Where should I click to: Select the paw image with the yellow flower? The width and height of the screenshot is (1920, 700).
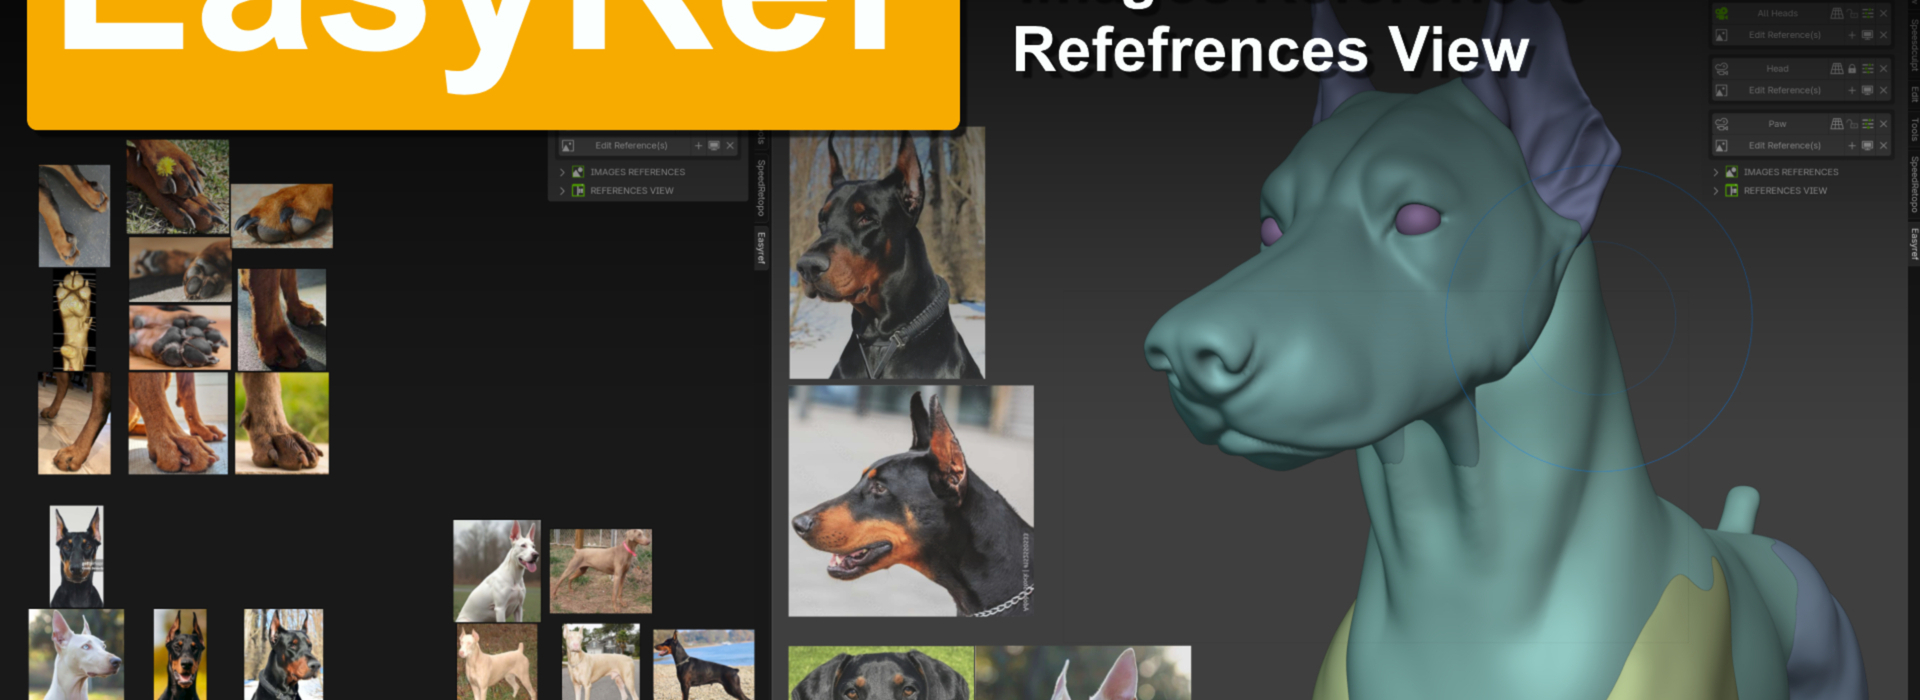click(177, 186)
